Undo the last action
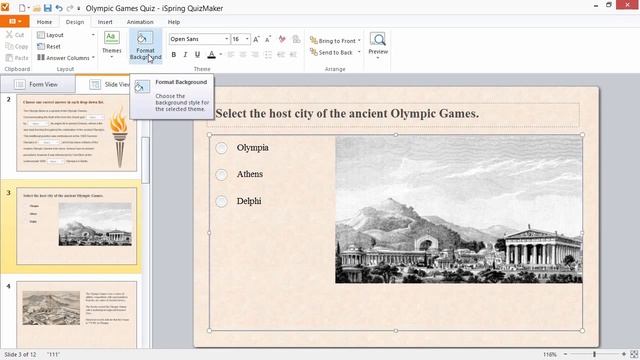Image resolution: width=640 pixels, height=360 pixels. click(59, 8)
